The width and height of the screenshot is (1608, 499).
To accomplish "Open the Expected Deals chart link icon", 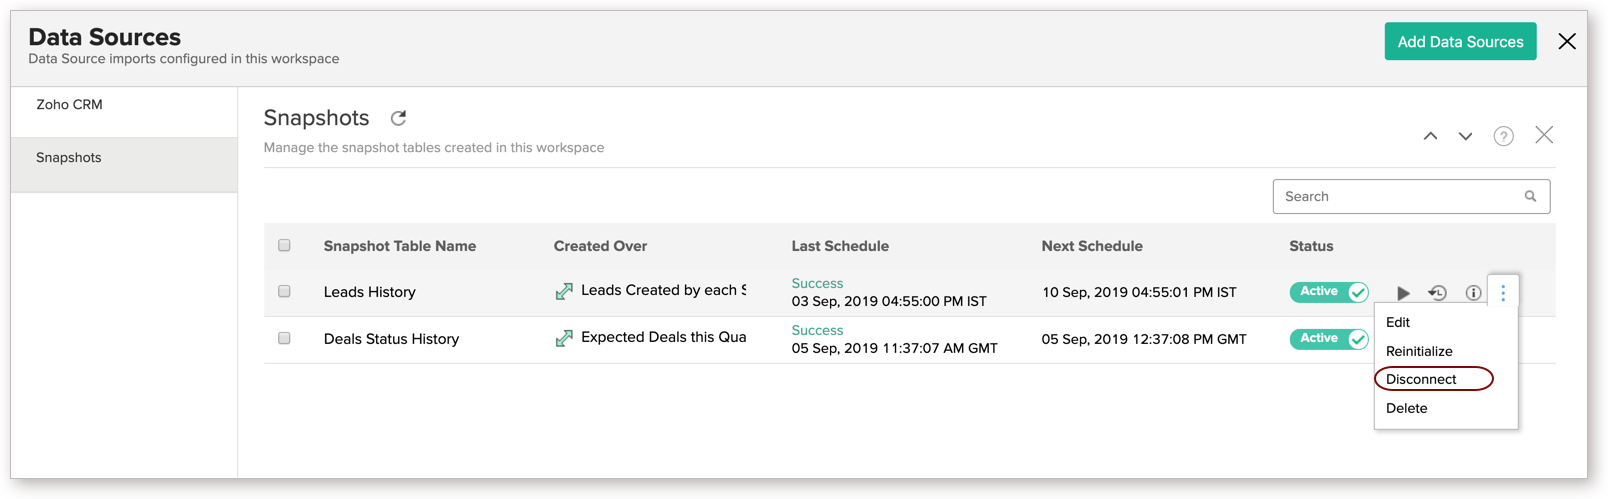I will pyautogui.click(x=564, y=338).
